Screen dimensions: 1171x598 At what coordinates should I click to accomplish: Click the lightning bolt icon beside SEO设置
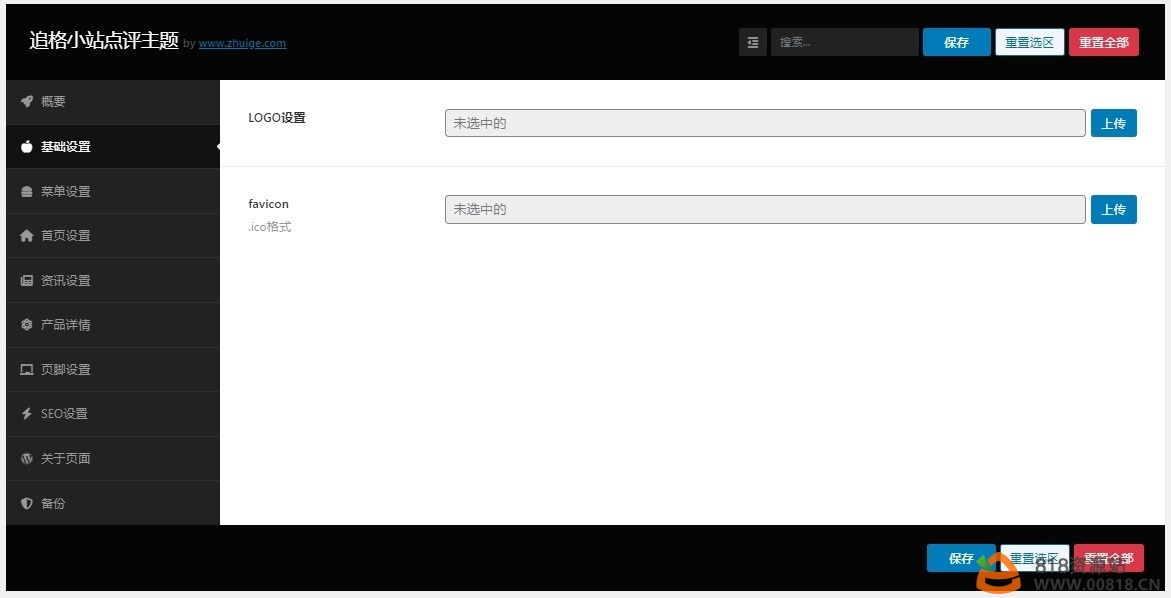pos(27,414)
